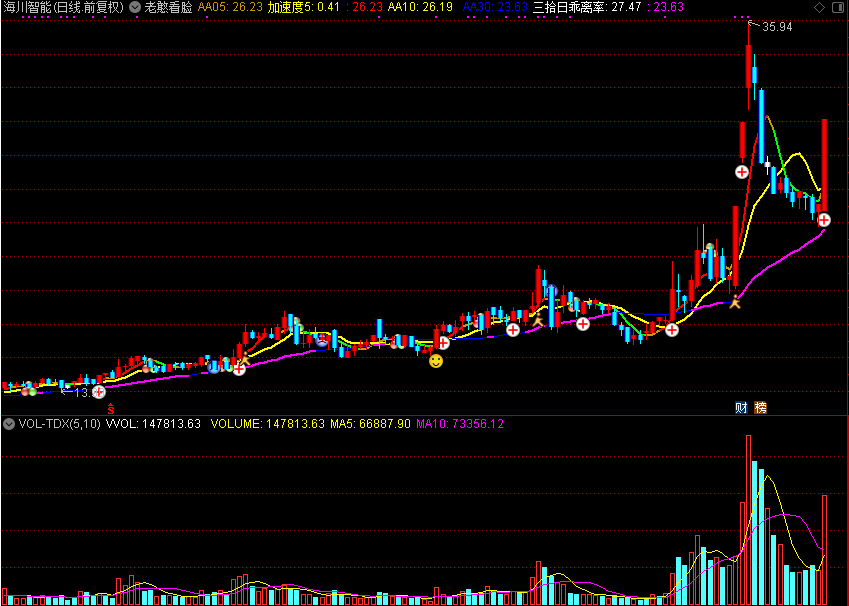Click the diamond icon in top-right corner
849x606 pixels.
click(x=819, y=7)
